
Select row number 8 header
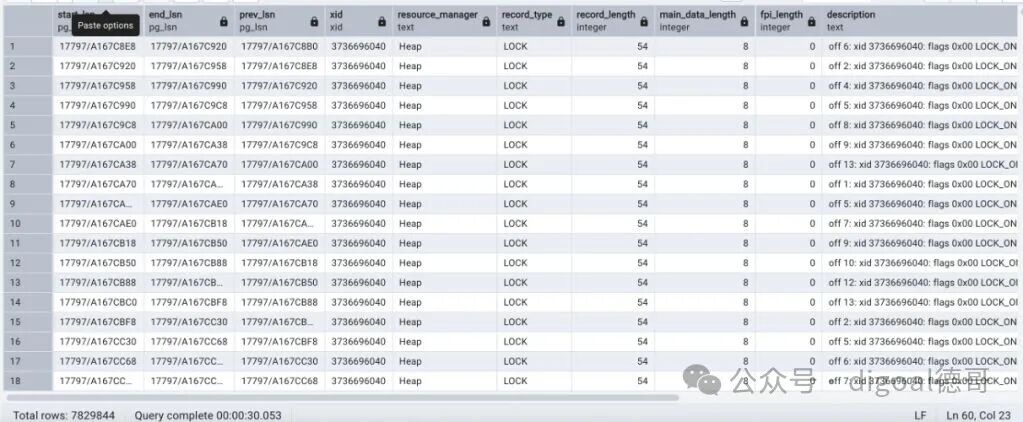[28, 184]
